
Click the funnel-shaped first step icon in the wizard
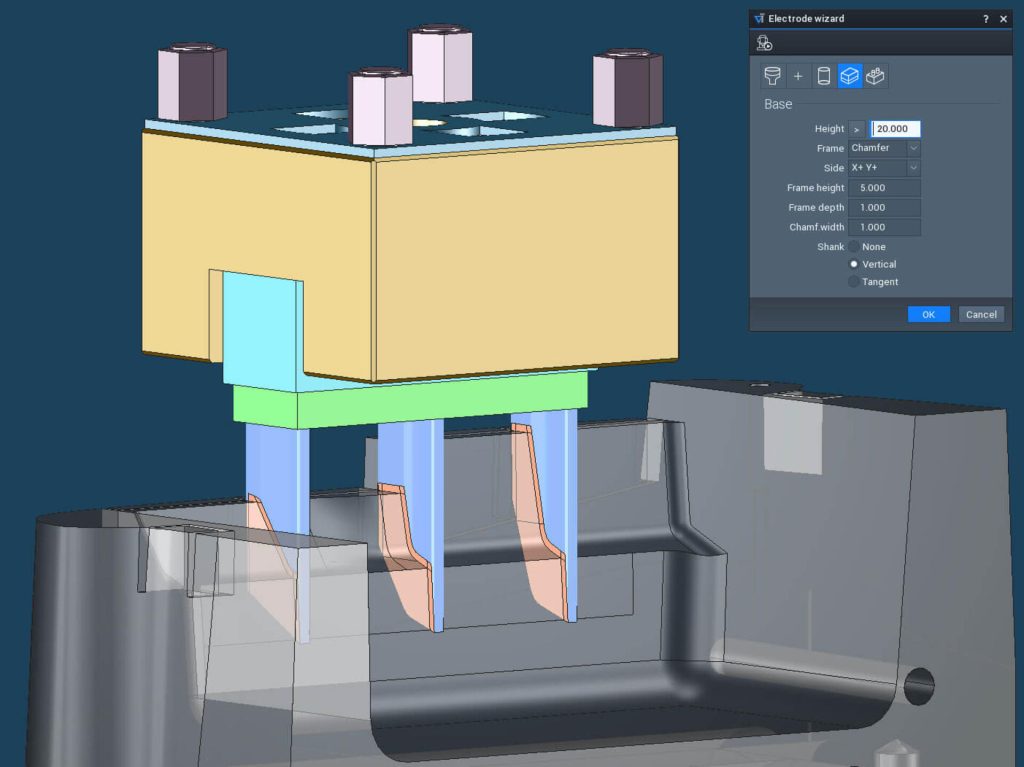(x=771, y=76)
